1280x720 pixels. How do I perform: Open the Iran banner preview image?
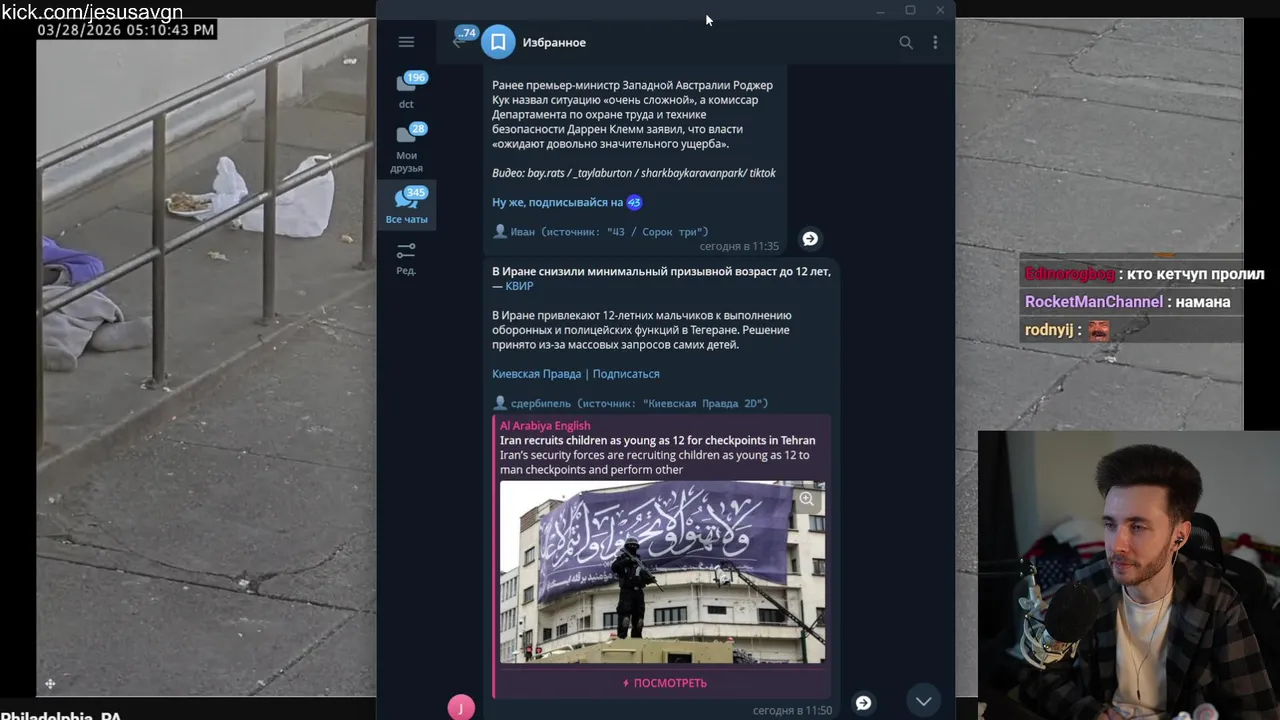click(662, 572)
